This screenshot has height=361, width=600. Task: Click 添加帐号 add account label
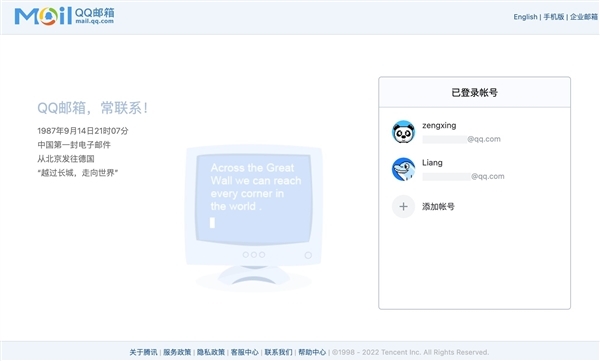pyautogui.click(x=438, y=207)
